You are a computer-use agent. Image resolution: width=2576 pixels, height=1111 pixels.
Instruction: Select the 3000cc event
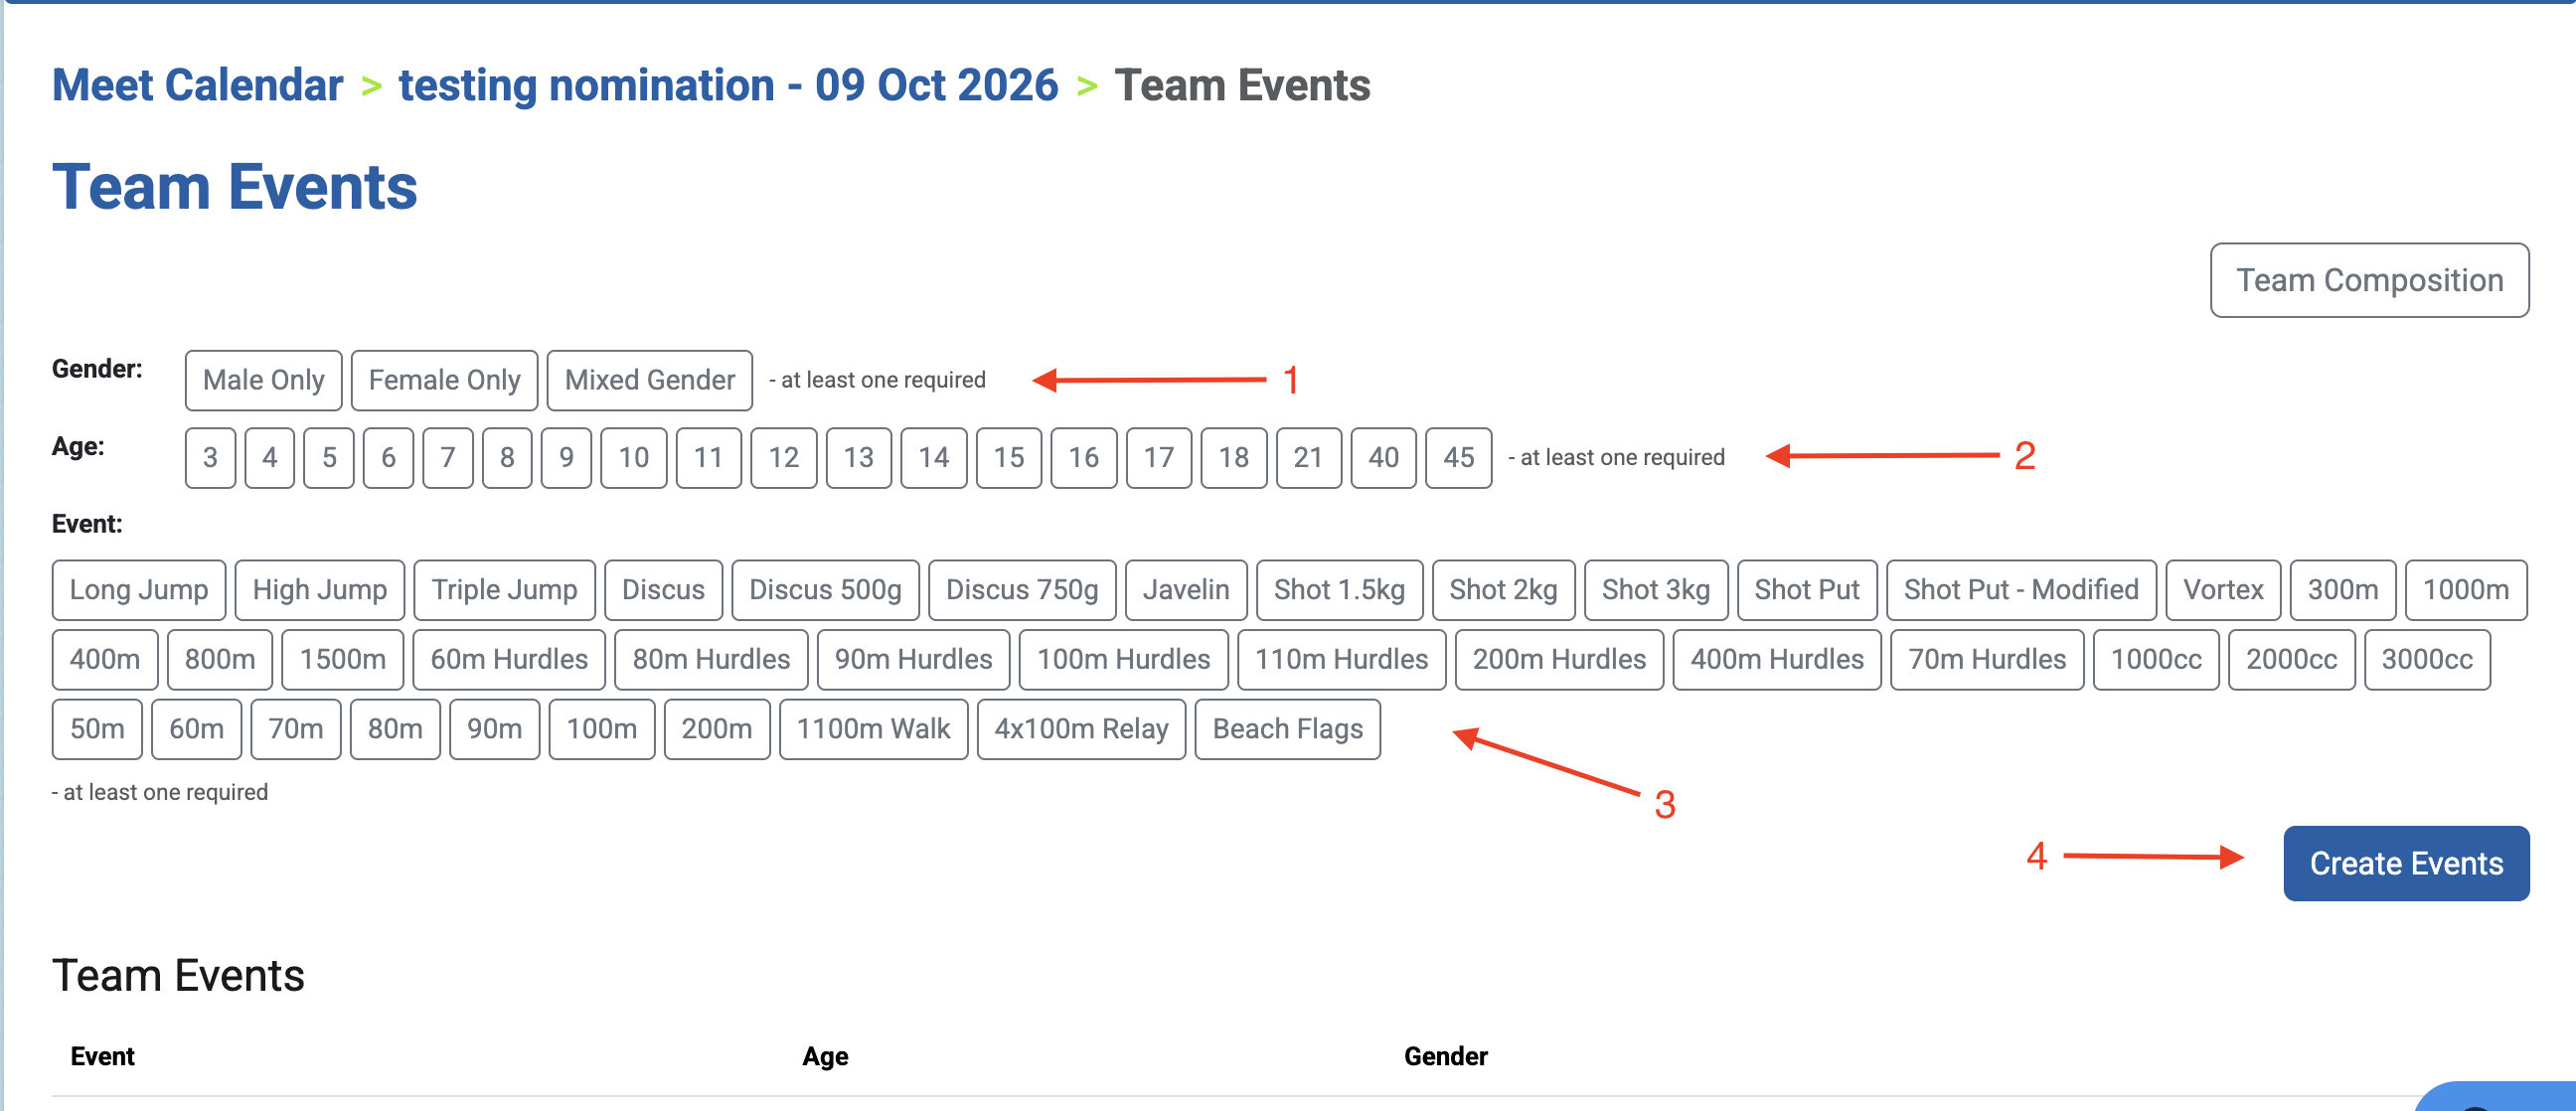click(x=2427, y=660)
